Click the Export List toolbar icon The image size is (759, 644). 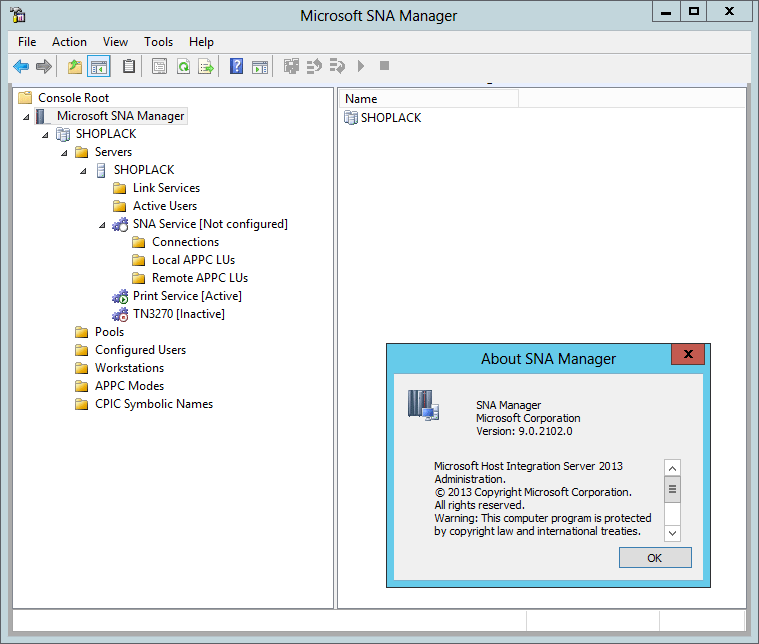click(206, 66)
